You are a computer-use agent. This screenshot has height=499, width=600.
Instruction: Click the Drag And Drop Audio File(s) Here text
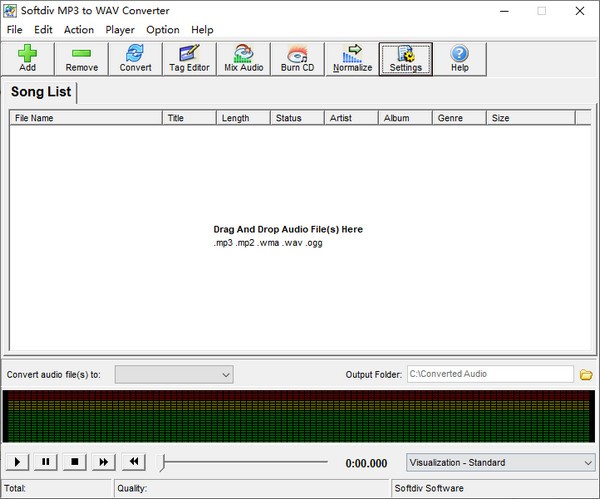pos(288,229)
